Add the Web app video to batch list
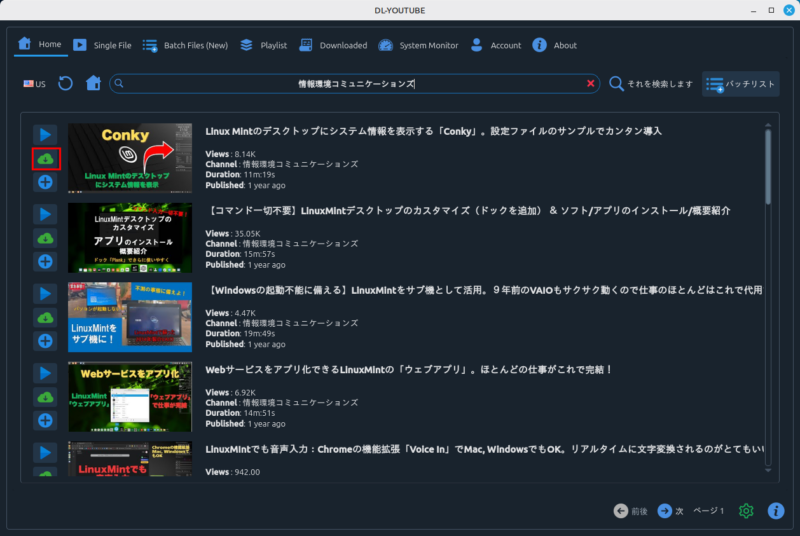Image resolution: width=800 pixels, height=536 pixels. click(x=46, y=421)
